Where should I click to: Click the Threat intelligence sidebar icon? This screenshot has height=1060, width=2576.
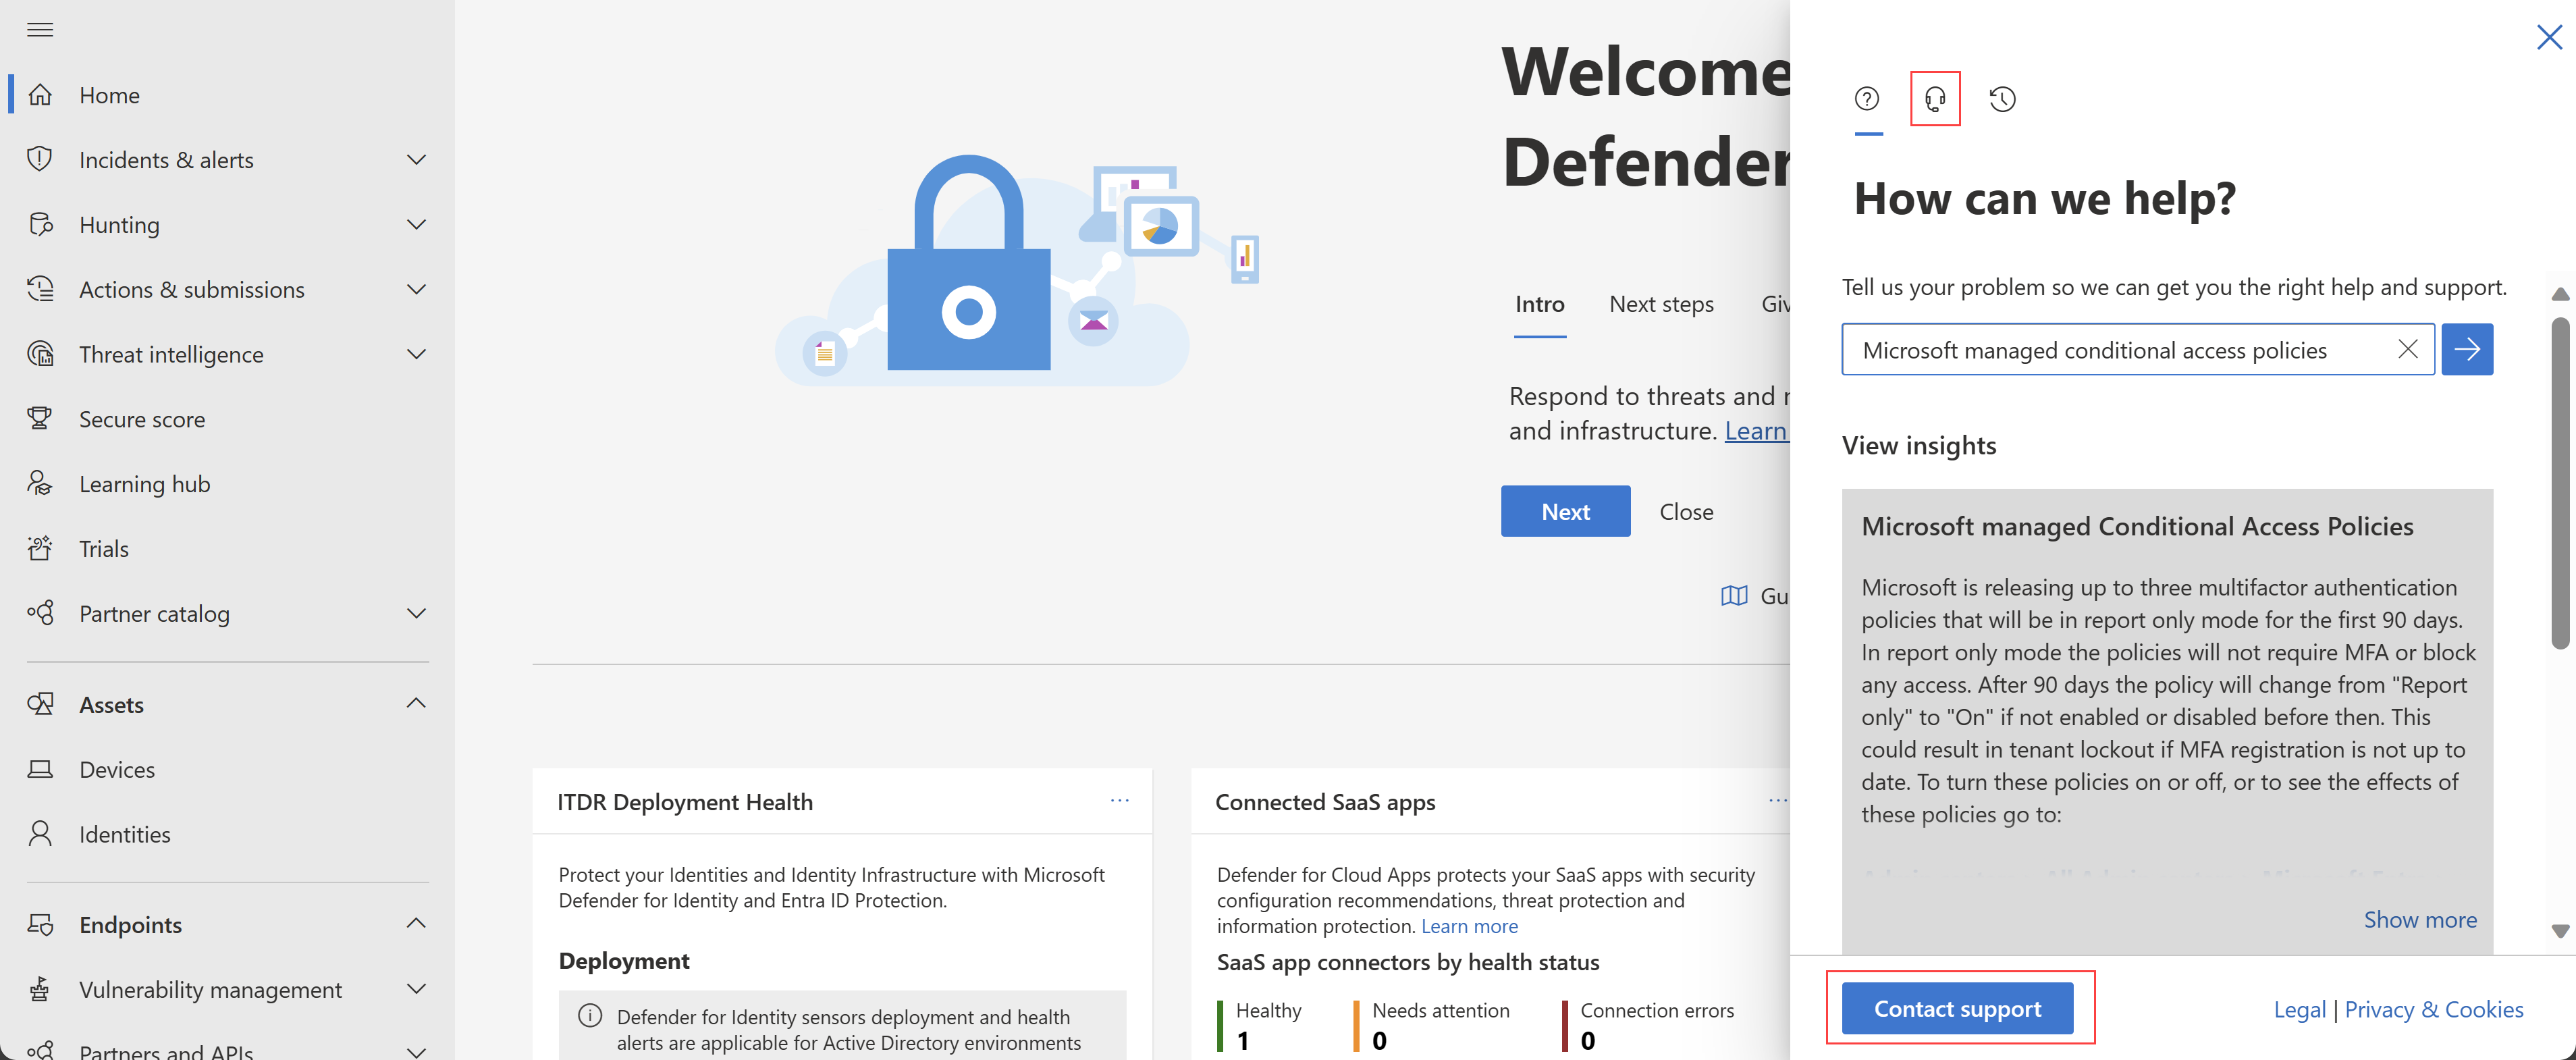(45, 352)
